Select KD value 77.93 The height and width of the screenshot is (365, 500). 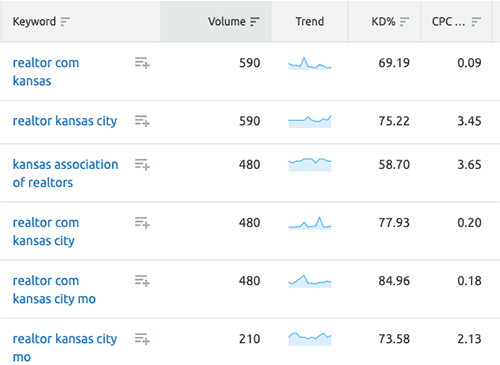[x=394, y=223]
